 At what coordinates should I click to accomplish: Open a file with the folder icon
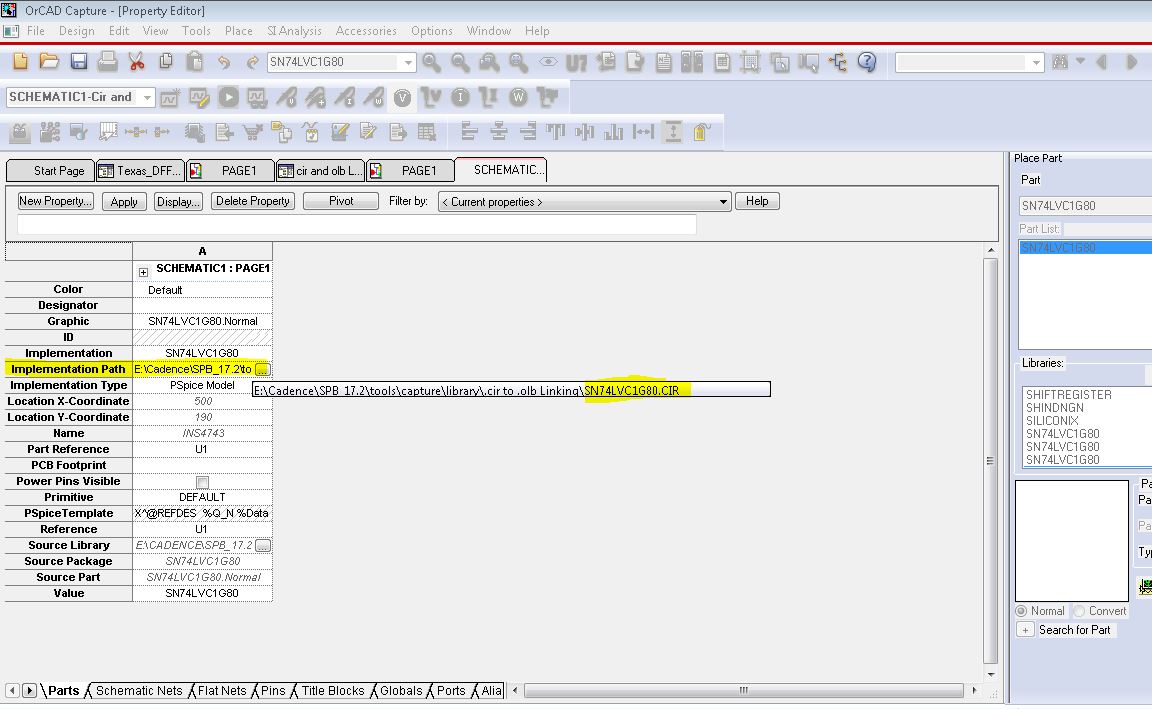(x=49, y=62)
